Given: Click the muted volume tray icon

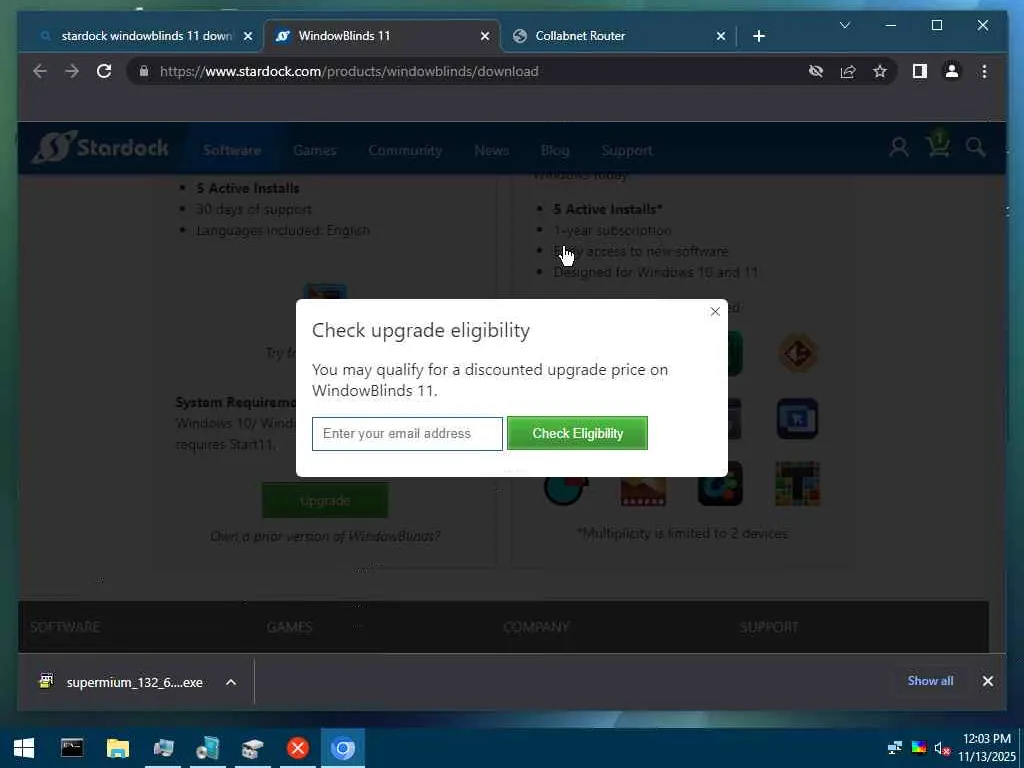Looking at the screenshot, I should (942, 748).
